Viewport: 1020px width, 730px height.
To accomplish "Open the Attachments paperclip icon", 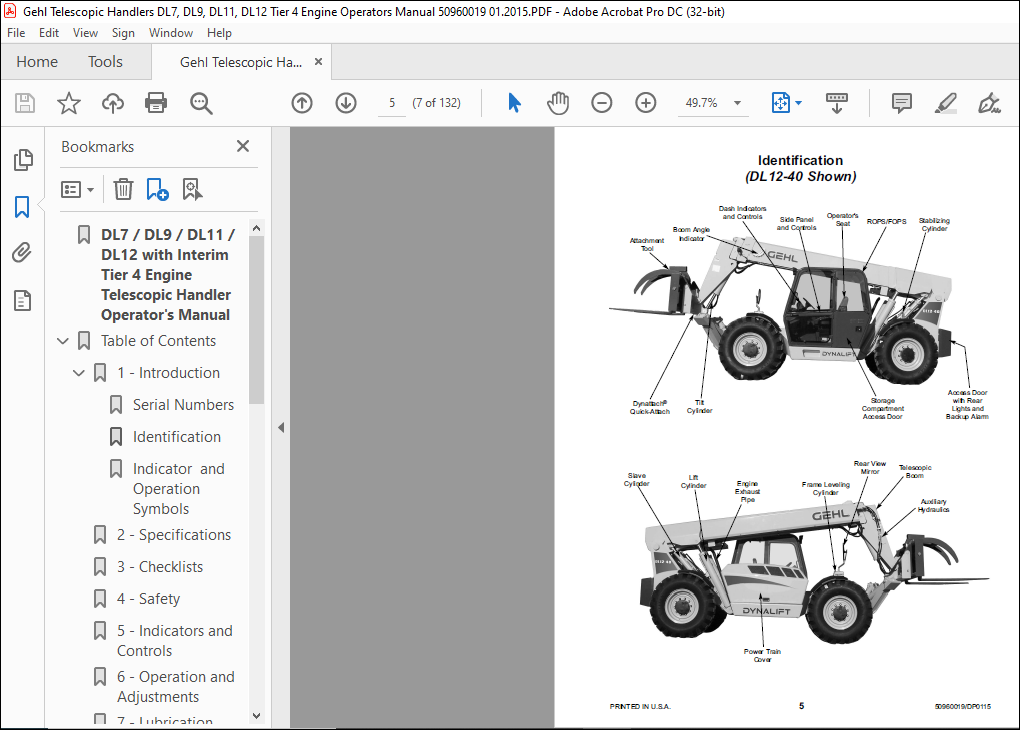I will 22,252.
